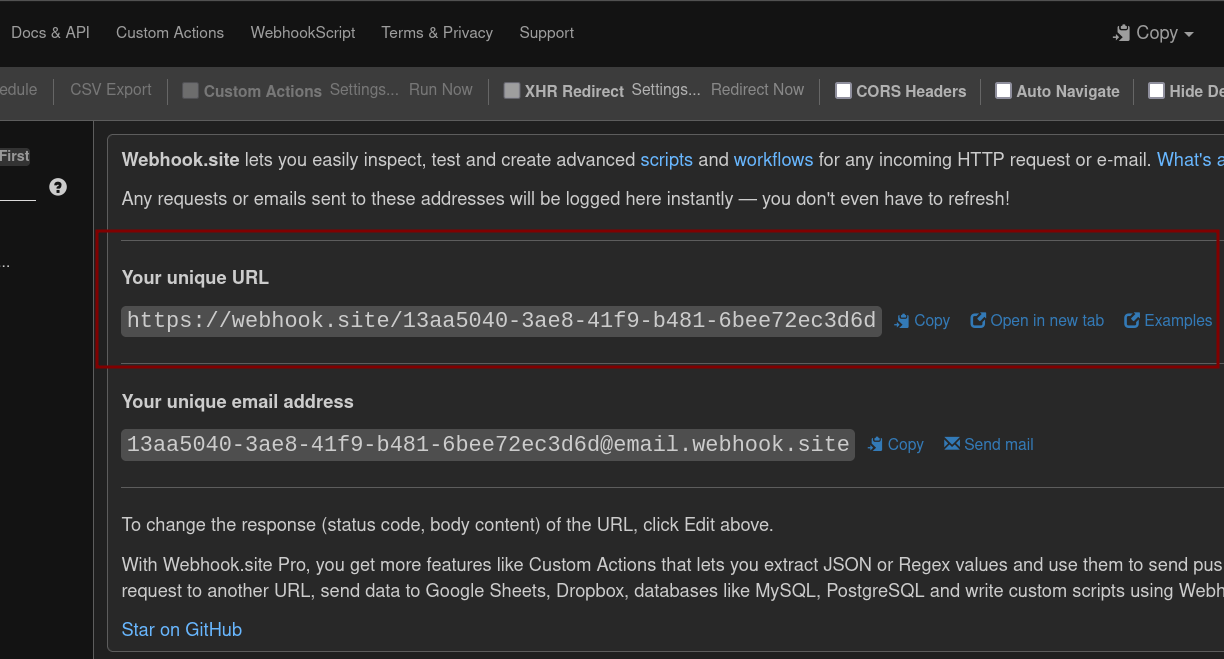Click the search field in left sidebar

pos(18,187)
